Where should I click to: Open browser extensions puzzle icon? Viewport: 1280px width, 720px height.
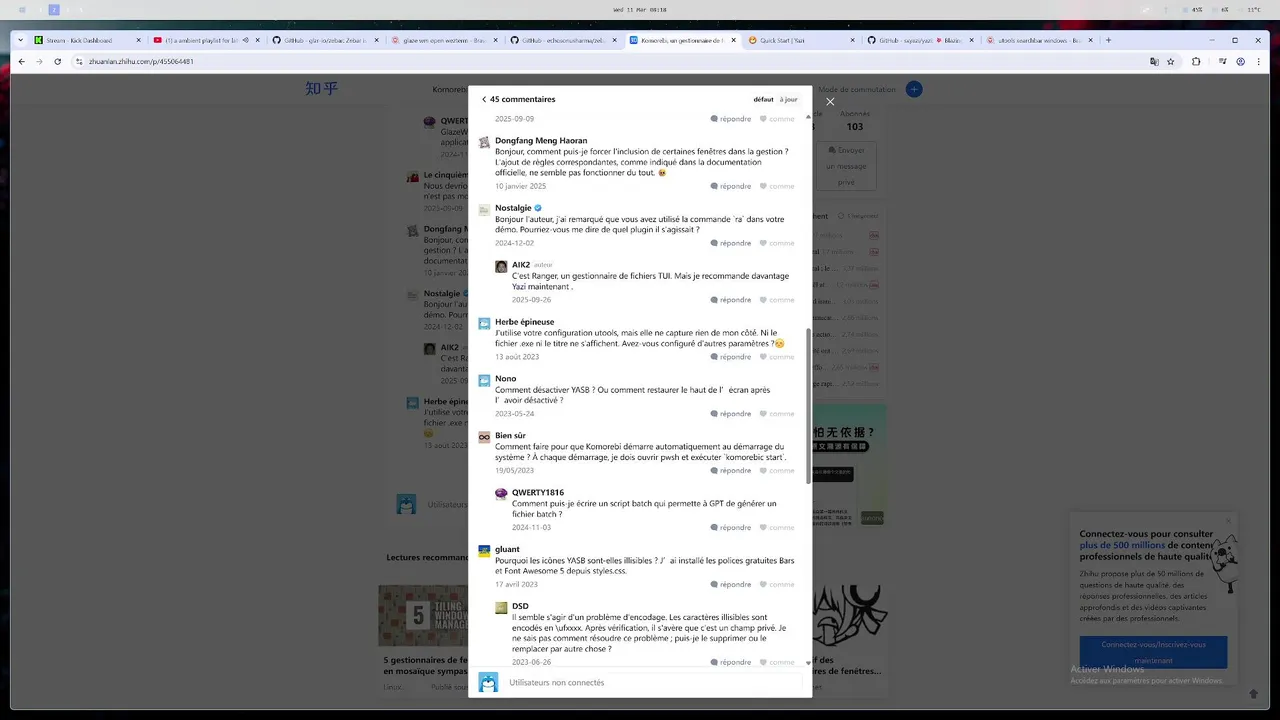[x=1196, y=61]
